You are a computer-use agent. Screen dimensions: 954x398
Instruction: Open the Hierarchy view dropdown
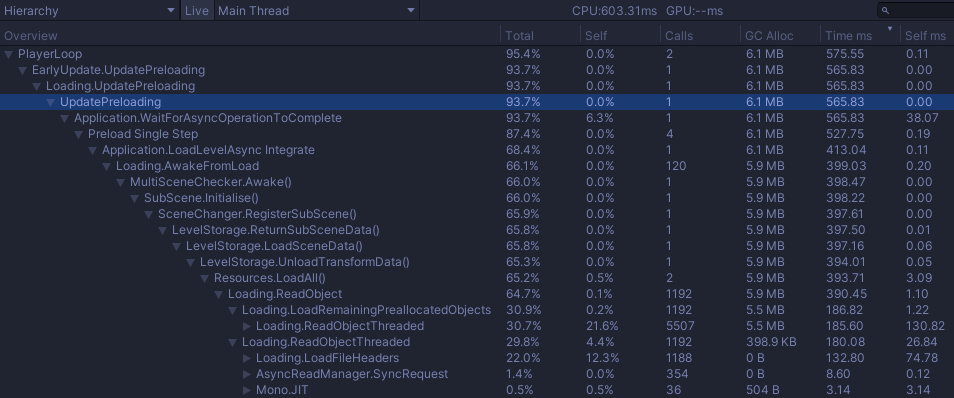point(89,10)
